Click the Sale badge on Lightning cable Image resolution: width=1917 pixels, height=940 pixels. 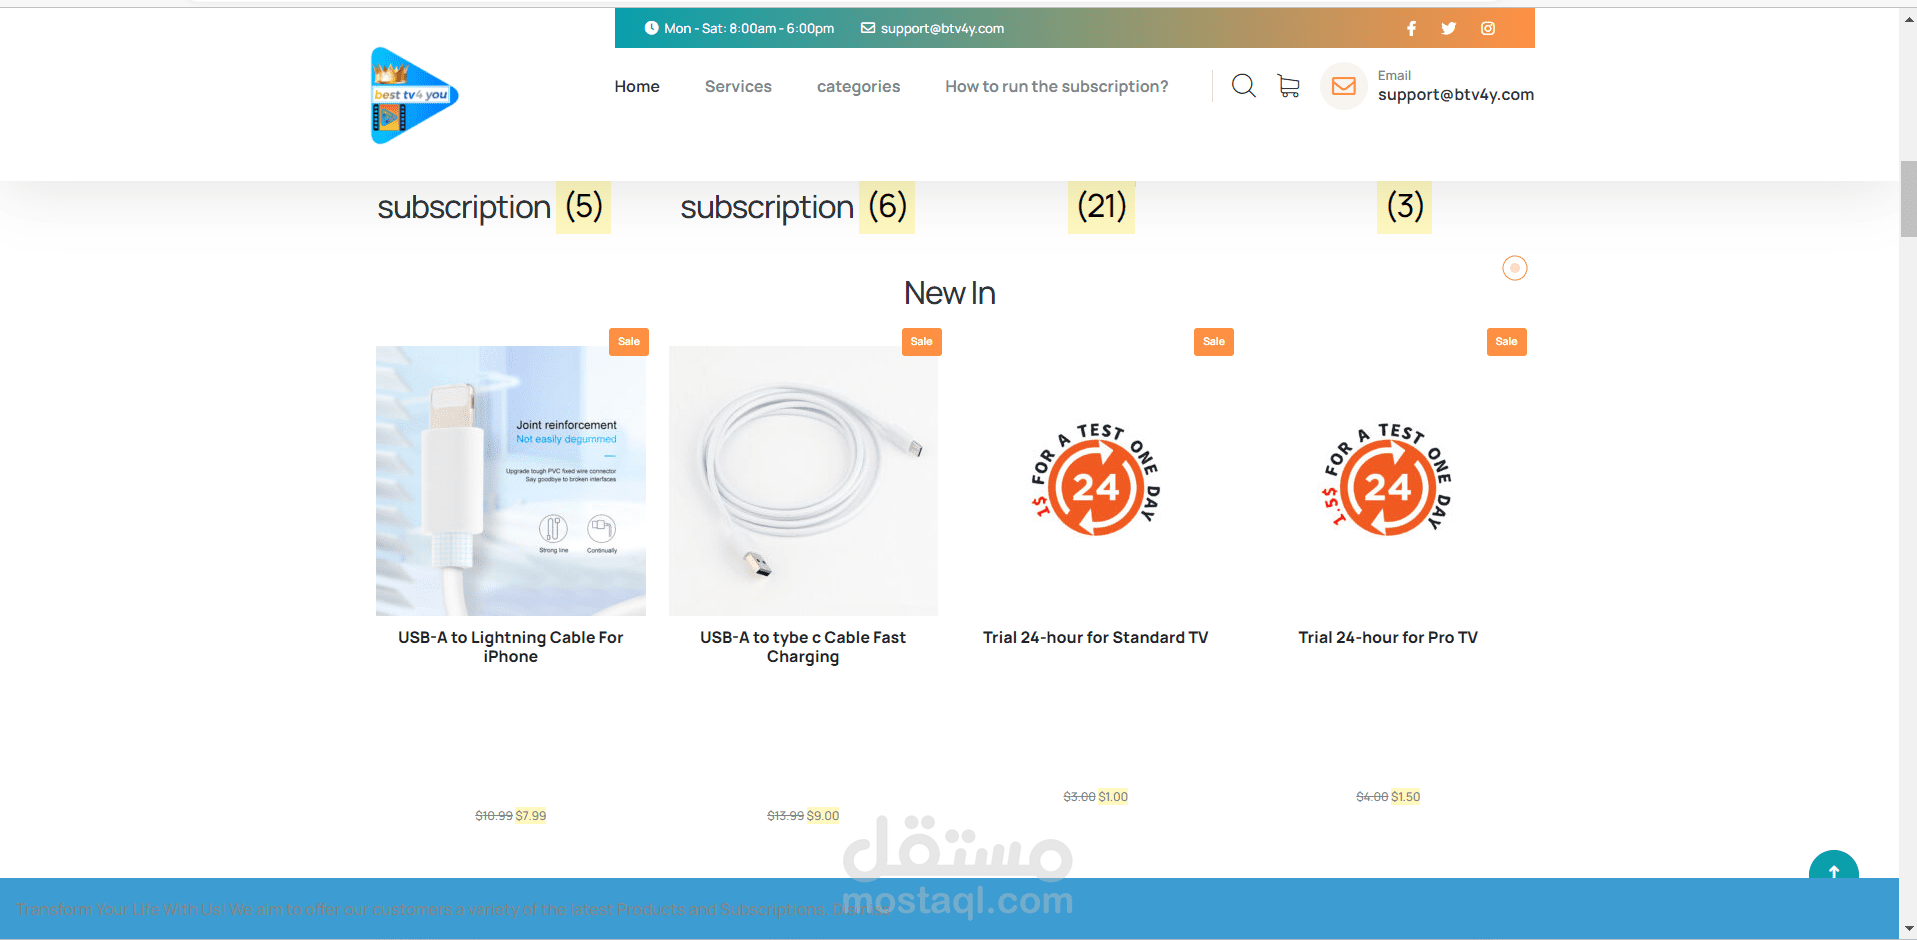pos(628,342)
